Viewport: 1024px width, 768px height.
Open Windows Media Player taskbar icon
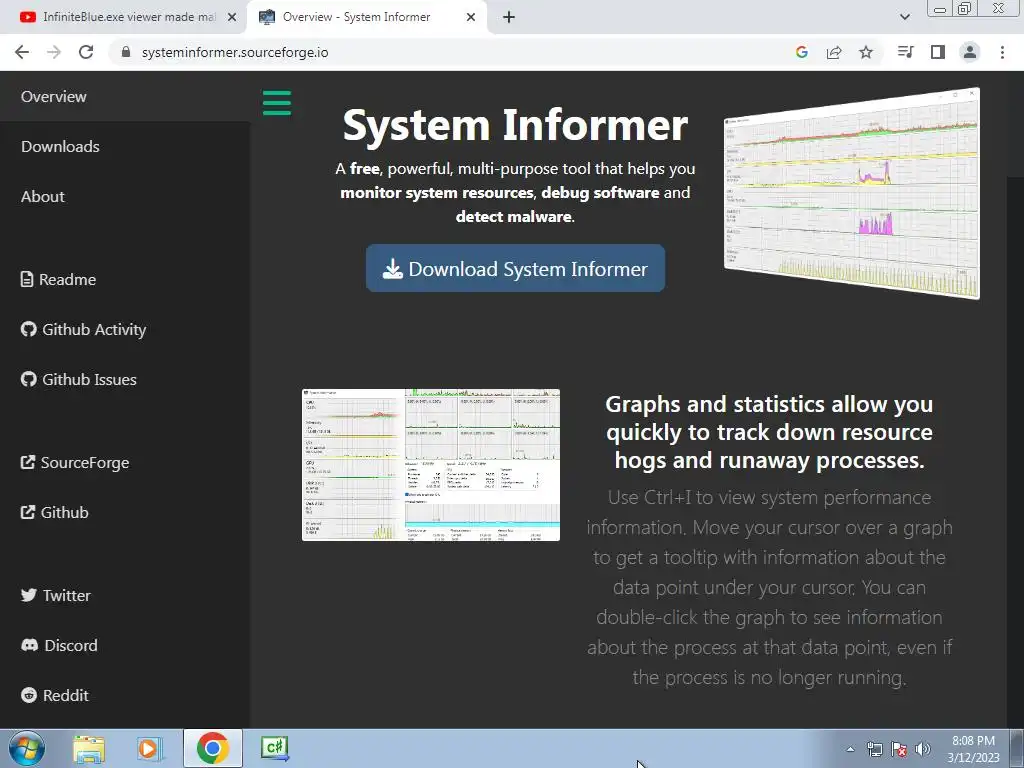[x=148, y=748]
